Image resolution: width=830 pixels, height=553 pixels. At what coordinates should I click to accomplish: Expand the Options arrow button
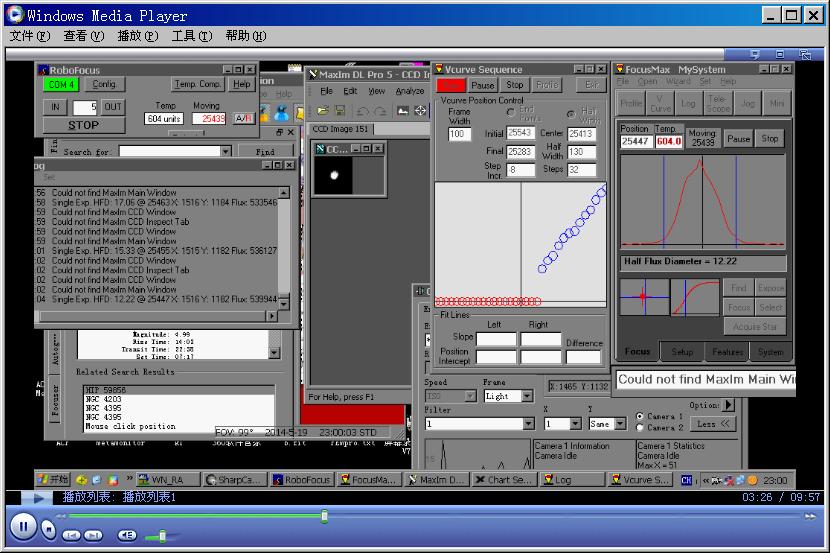click(x=728, y=405)
